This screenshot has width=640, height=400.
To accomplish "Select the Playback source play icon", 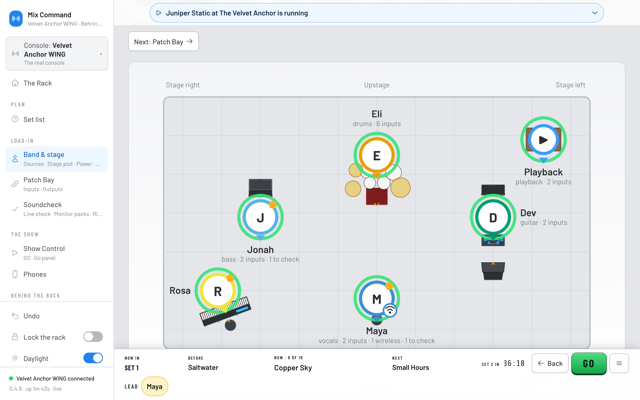I will (x=543, y=140).
